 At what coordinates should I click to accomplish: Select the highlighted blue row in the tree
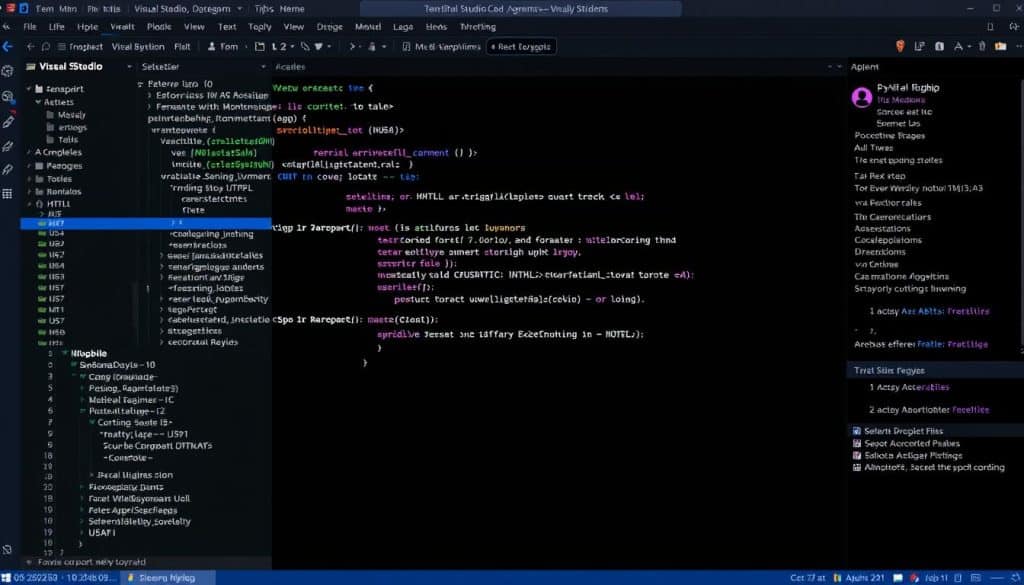click(146, 223)
